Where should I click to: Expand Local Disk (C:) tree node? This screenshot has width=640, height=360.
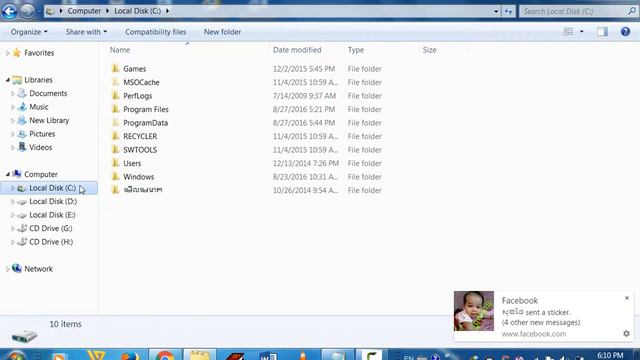[13, 188]
